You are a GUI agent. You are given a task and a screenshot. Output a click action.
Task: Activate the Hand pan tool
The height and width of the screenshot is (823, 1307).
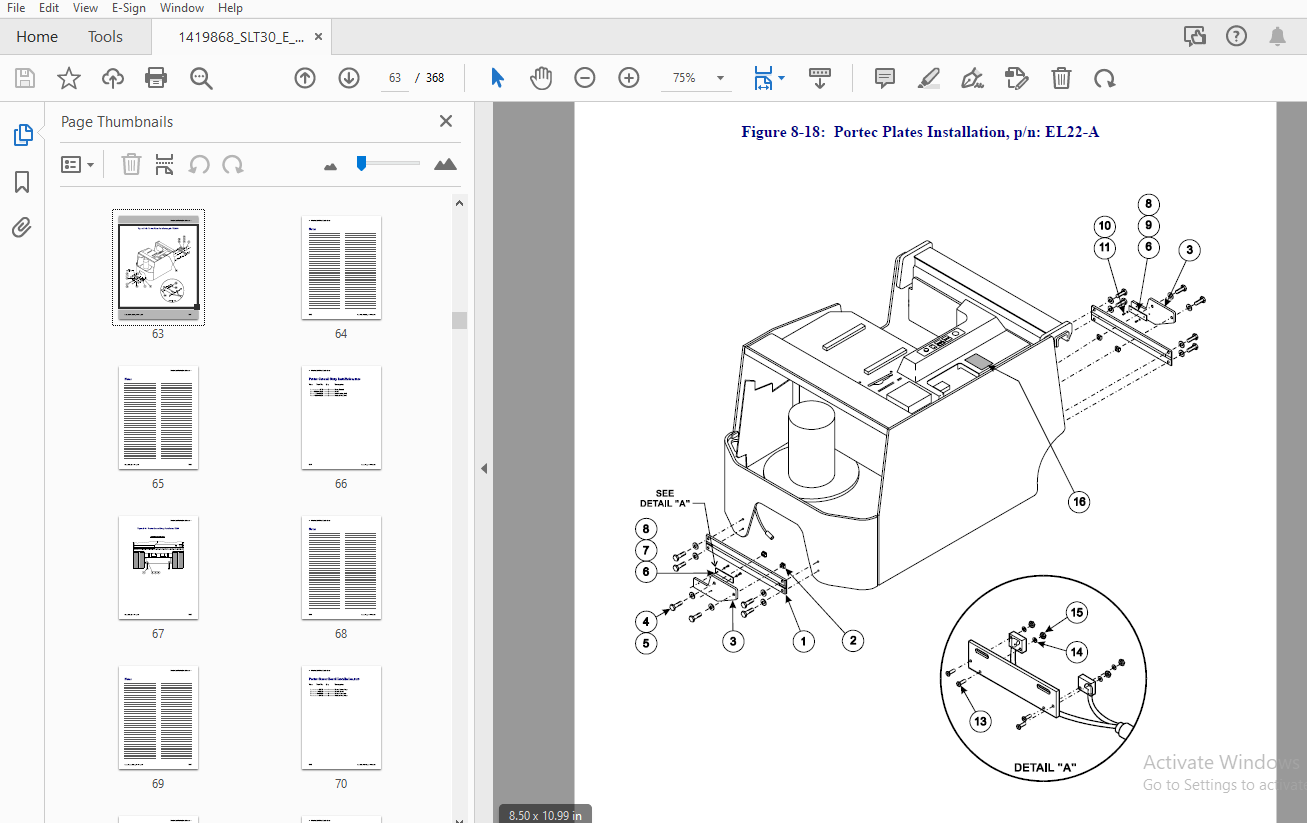541,78
